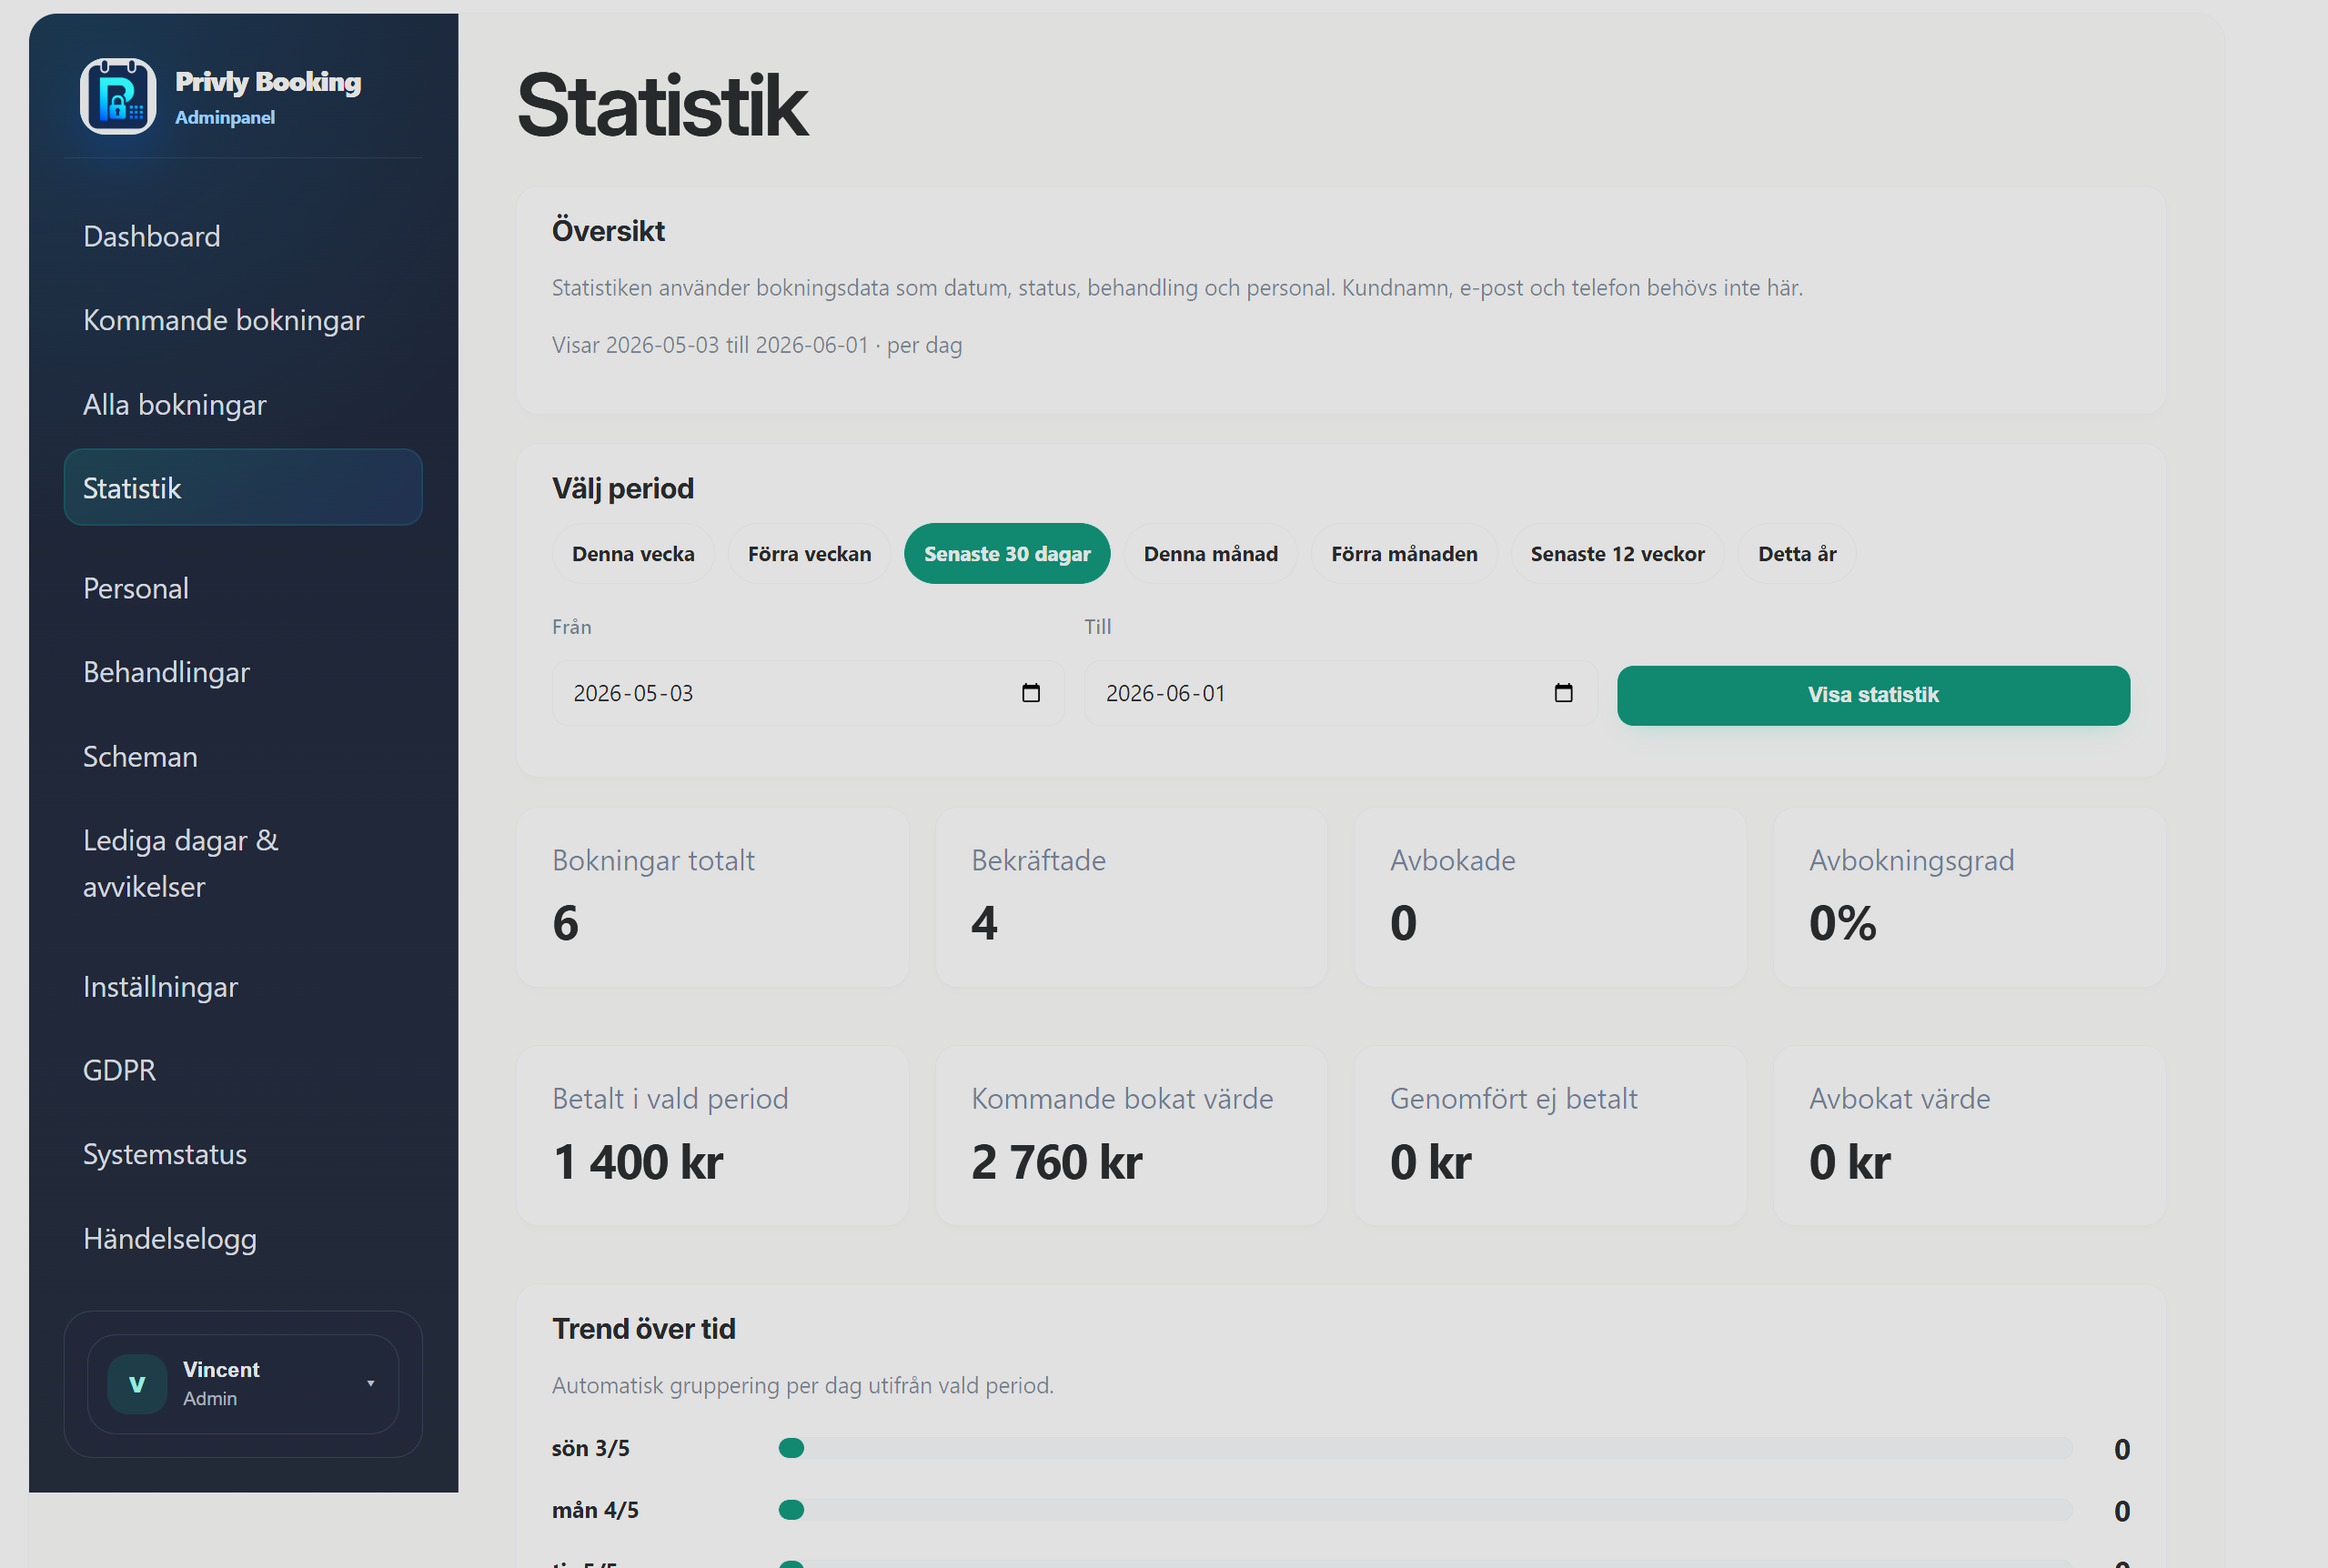Click the Avbokade stat card

point(1550,897)
